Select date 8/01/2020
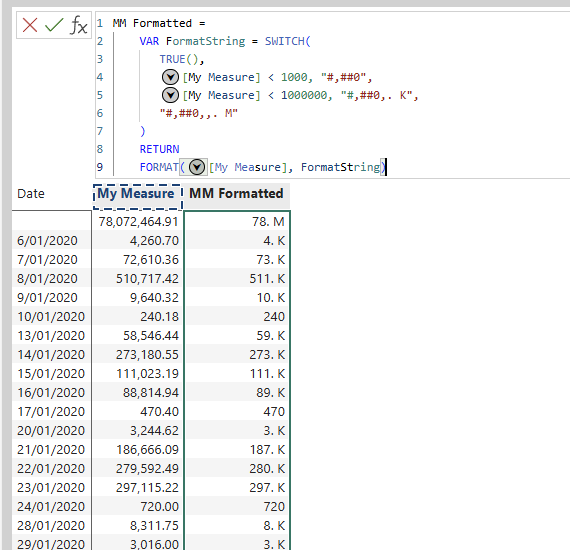The width and height of the screenshot is (570, 550). point(47,278)
